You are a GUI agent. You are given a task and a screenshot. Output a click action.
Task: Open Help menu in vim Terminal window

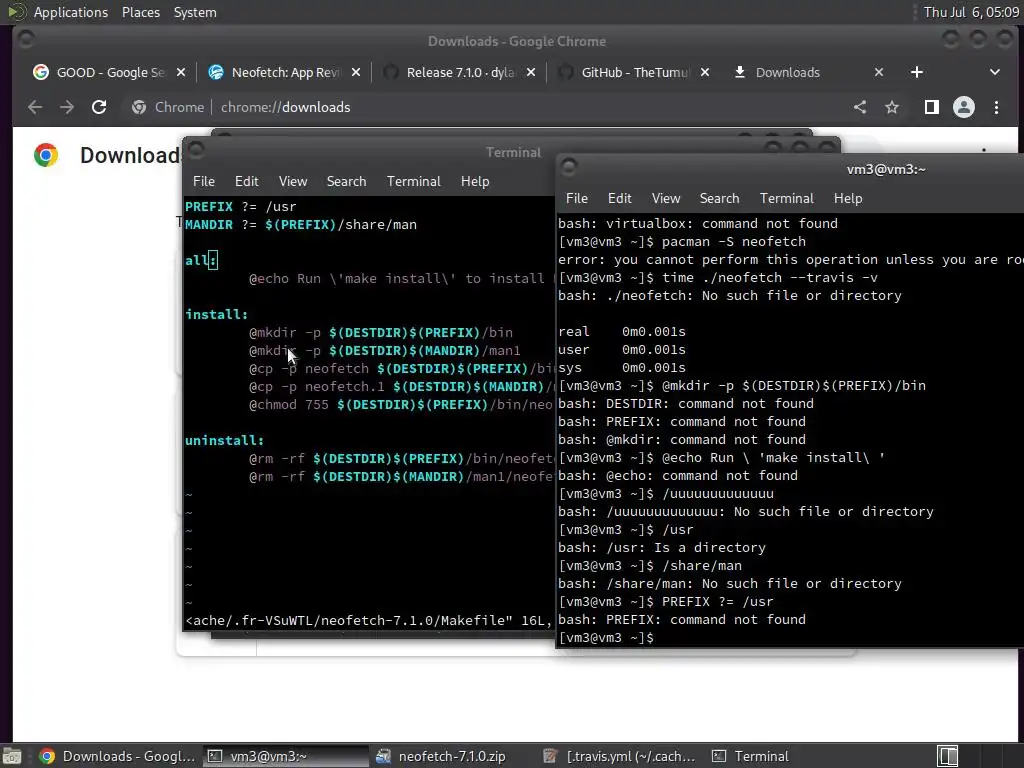[475, 182]
